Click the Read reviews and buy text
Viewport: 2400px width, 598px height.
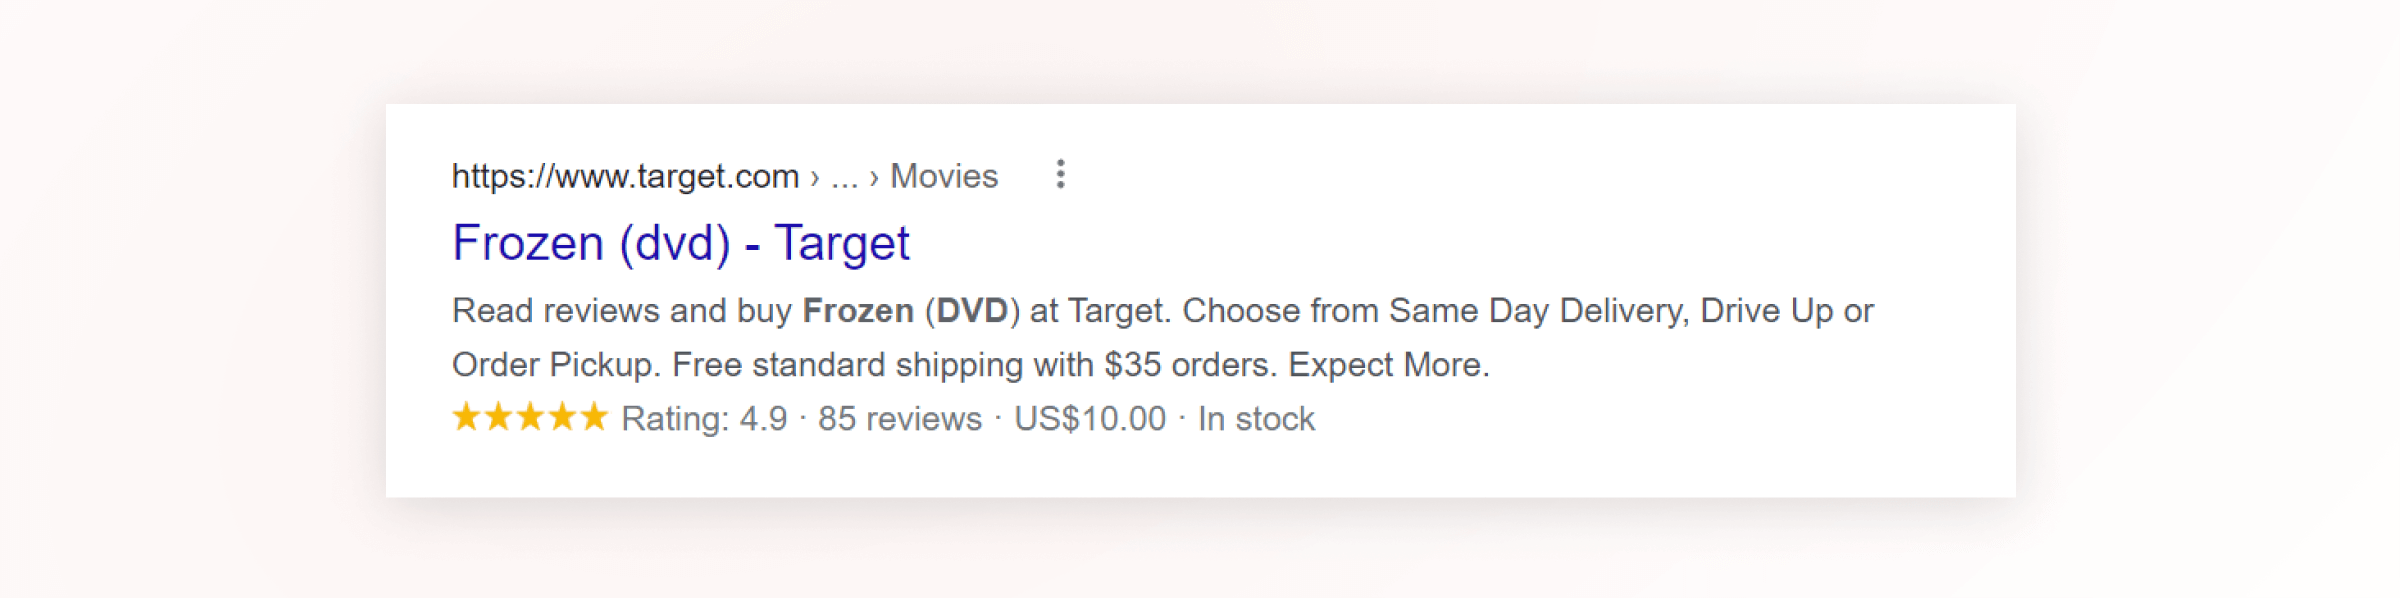point(621,311)
